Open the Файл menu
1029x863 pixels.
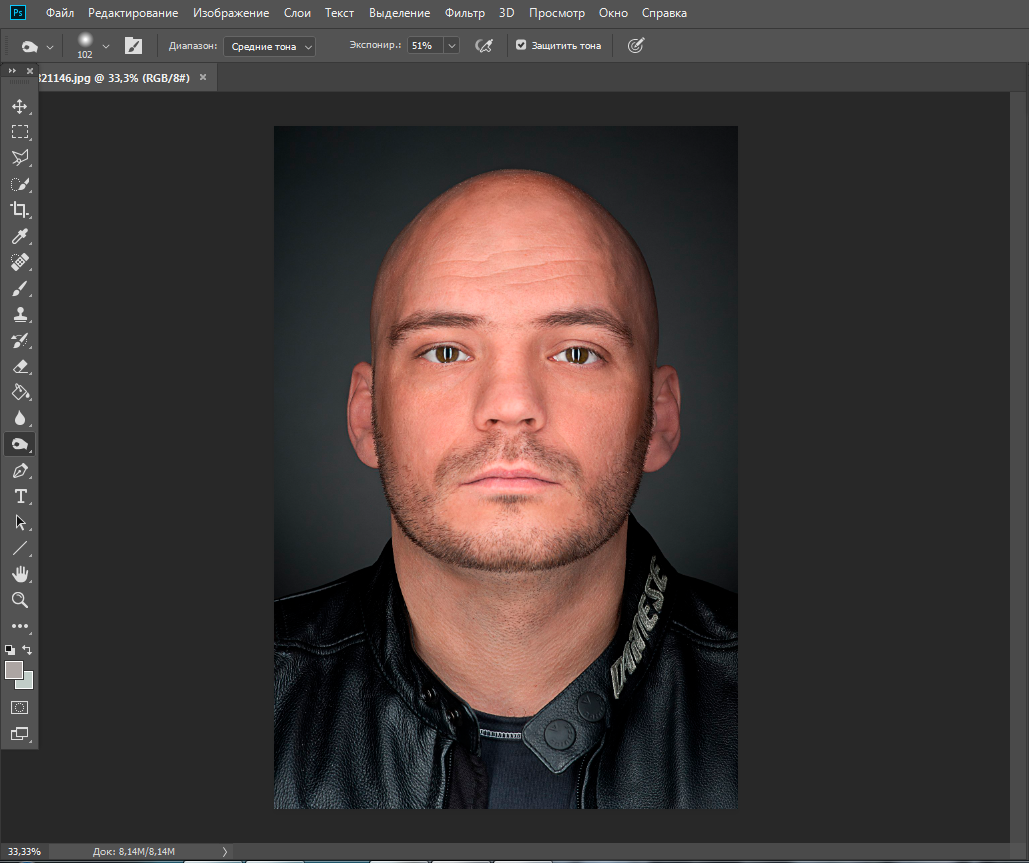[x=60, y=13]
